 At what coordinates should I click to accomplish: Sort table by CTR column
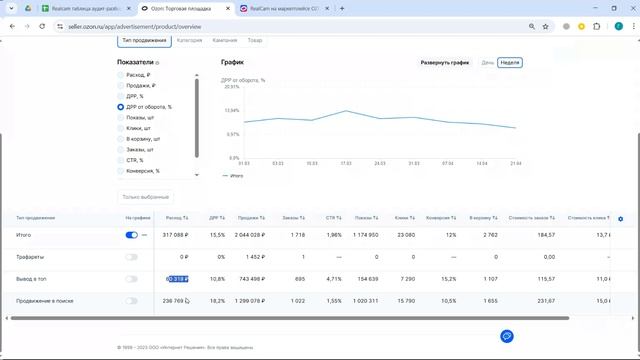coord(333,218)
